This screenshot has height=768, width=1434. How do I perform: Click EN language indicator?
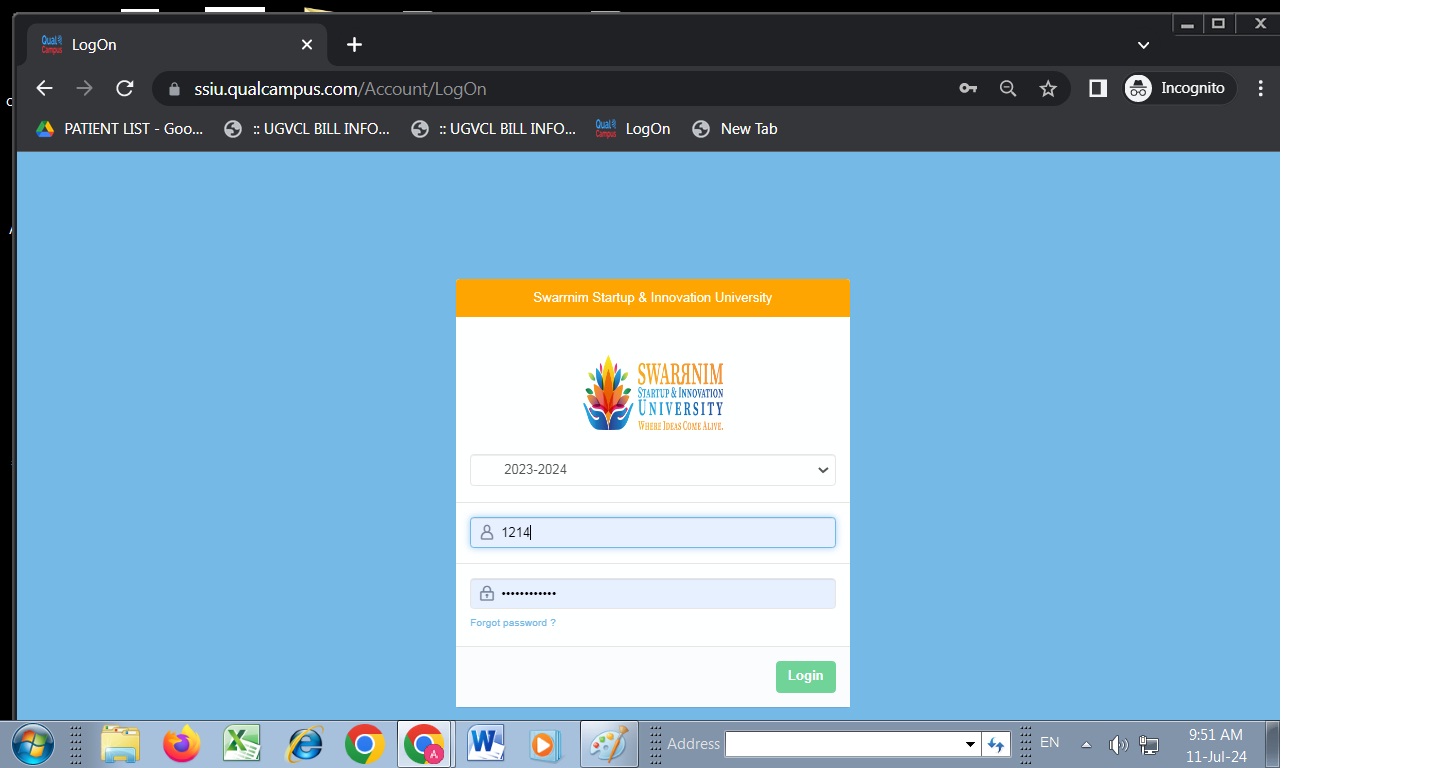(x=1050, y=743)
